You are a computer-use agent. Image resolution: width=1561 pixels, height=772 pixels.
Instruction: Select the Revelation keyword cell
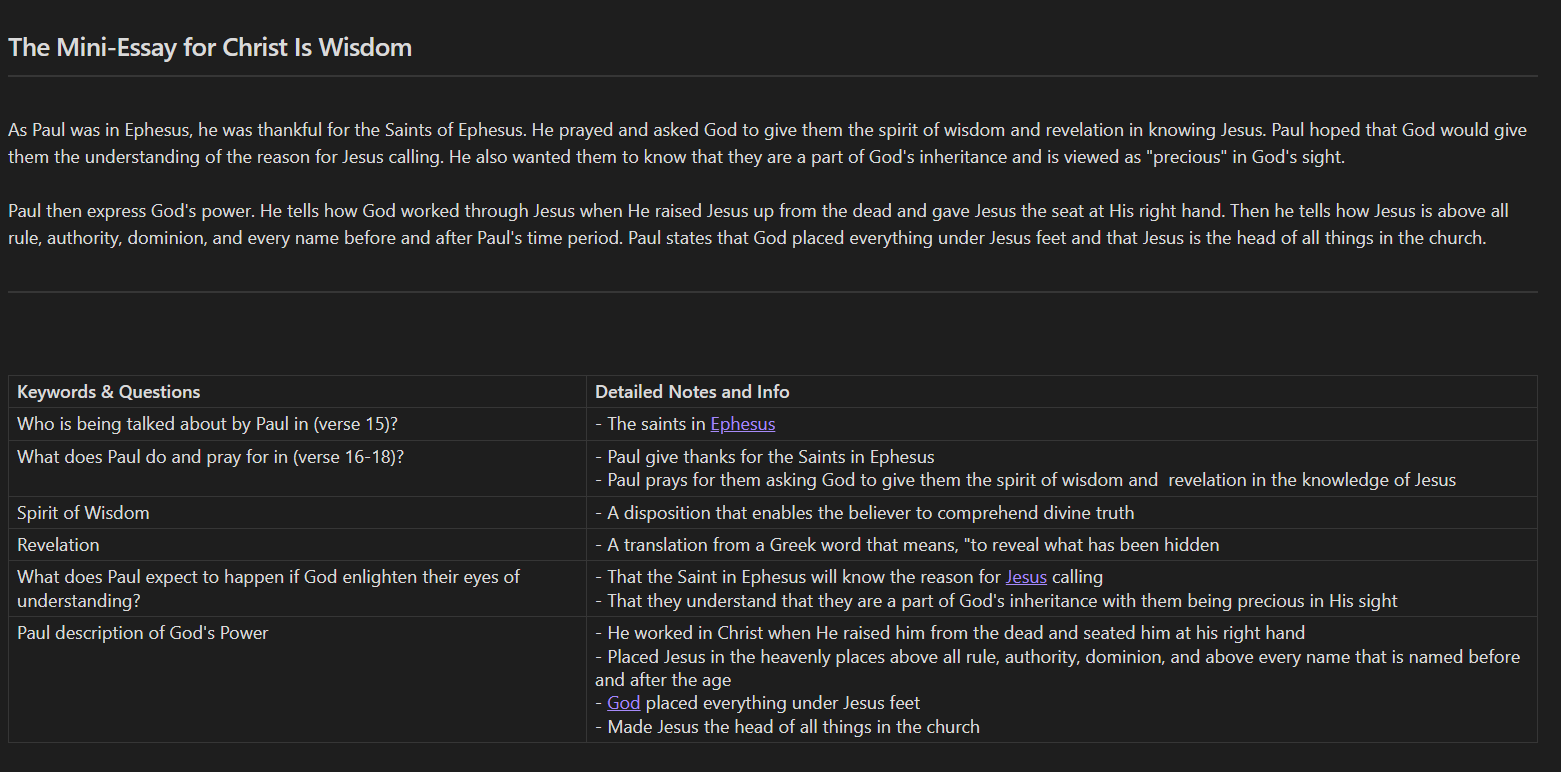[58, 545]
